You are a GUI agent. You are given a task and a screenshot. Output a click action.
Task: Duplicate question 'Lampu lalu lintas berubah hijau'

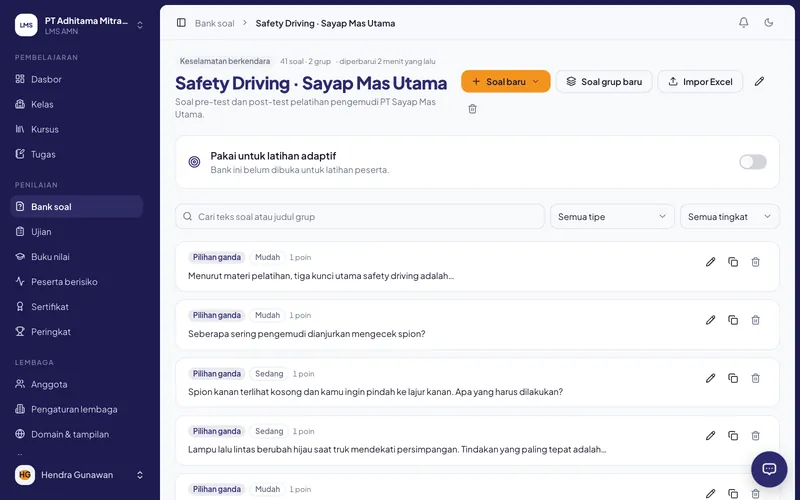pos(733,436)
